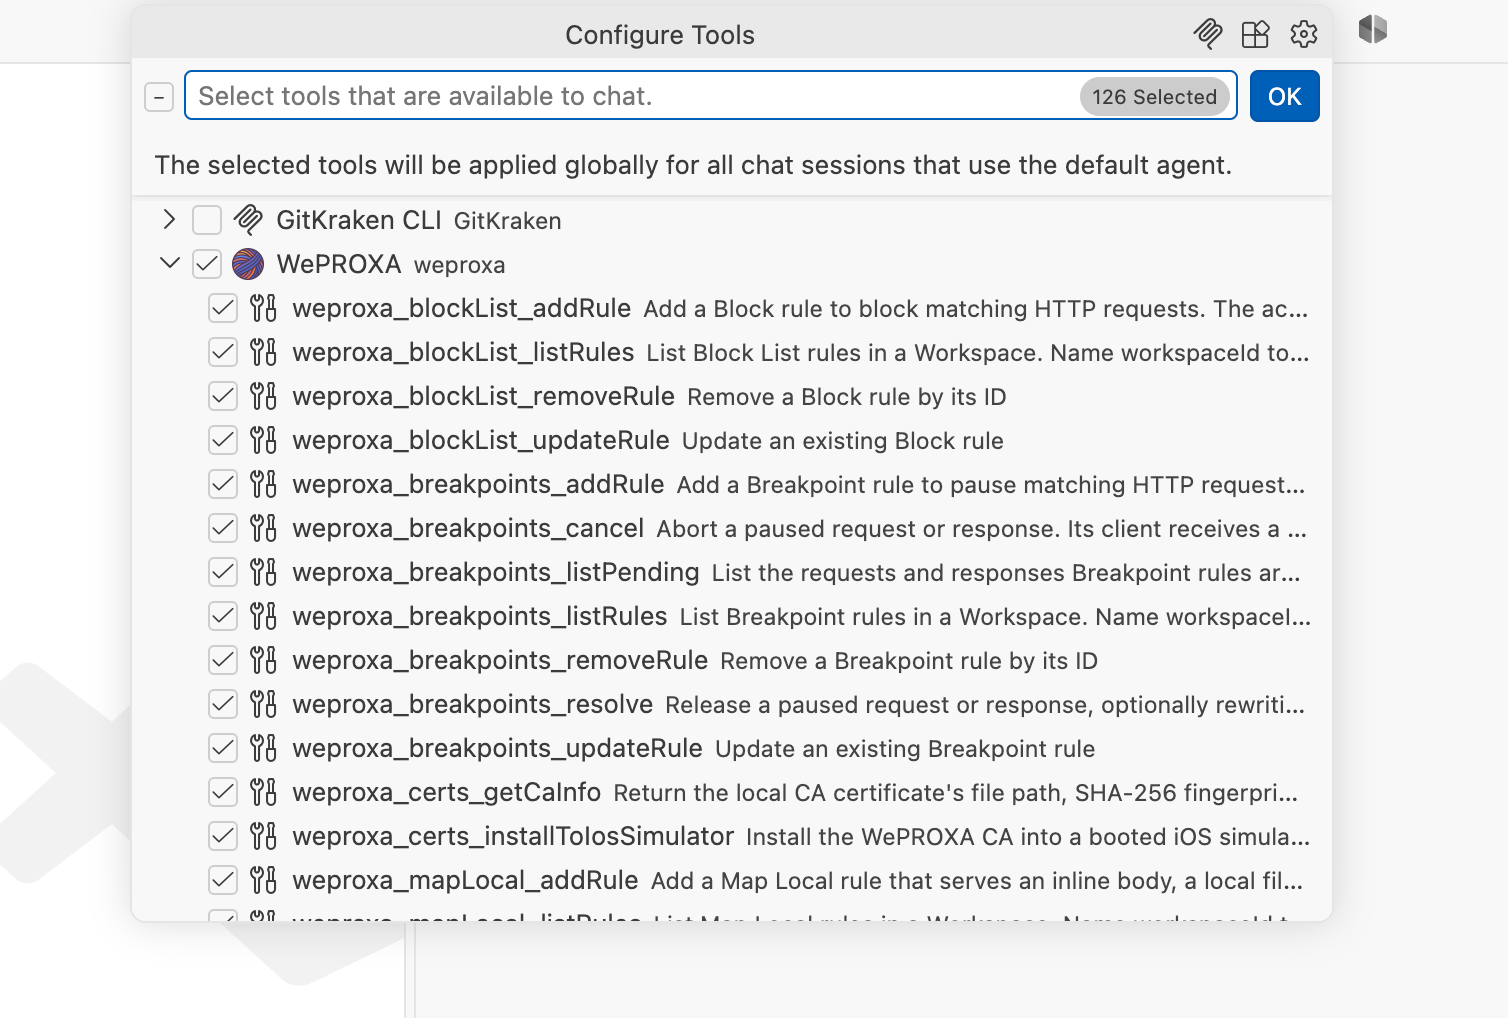
Task: Disable weproxa_blockList_removeRule checkbox
Action: pyautogui.click(x=223, y=396)
